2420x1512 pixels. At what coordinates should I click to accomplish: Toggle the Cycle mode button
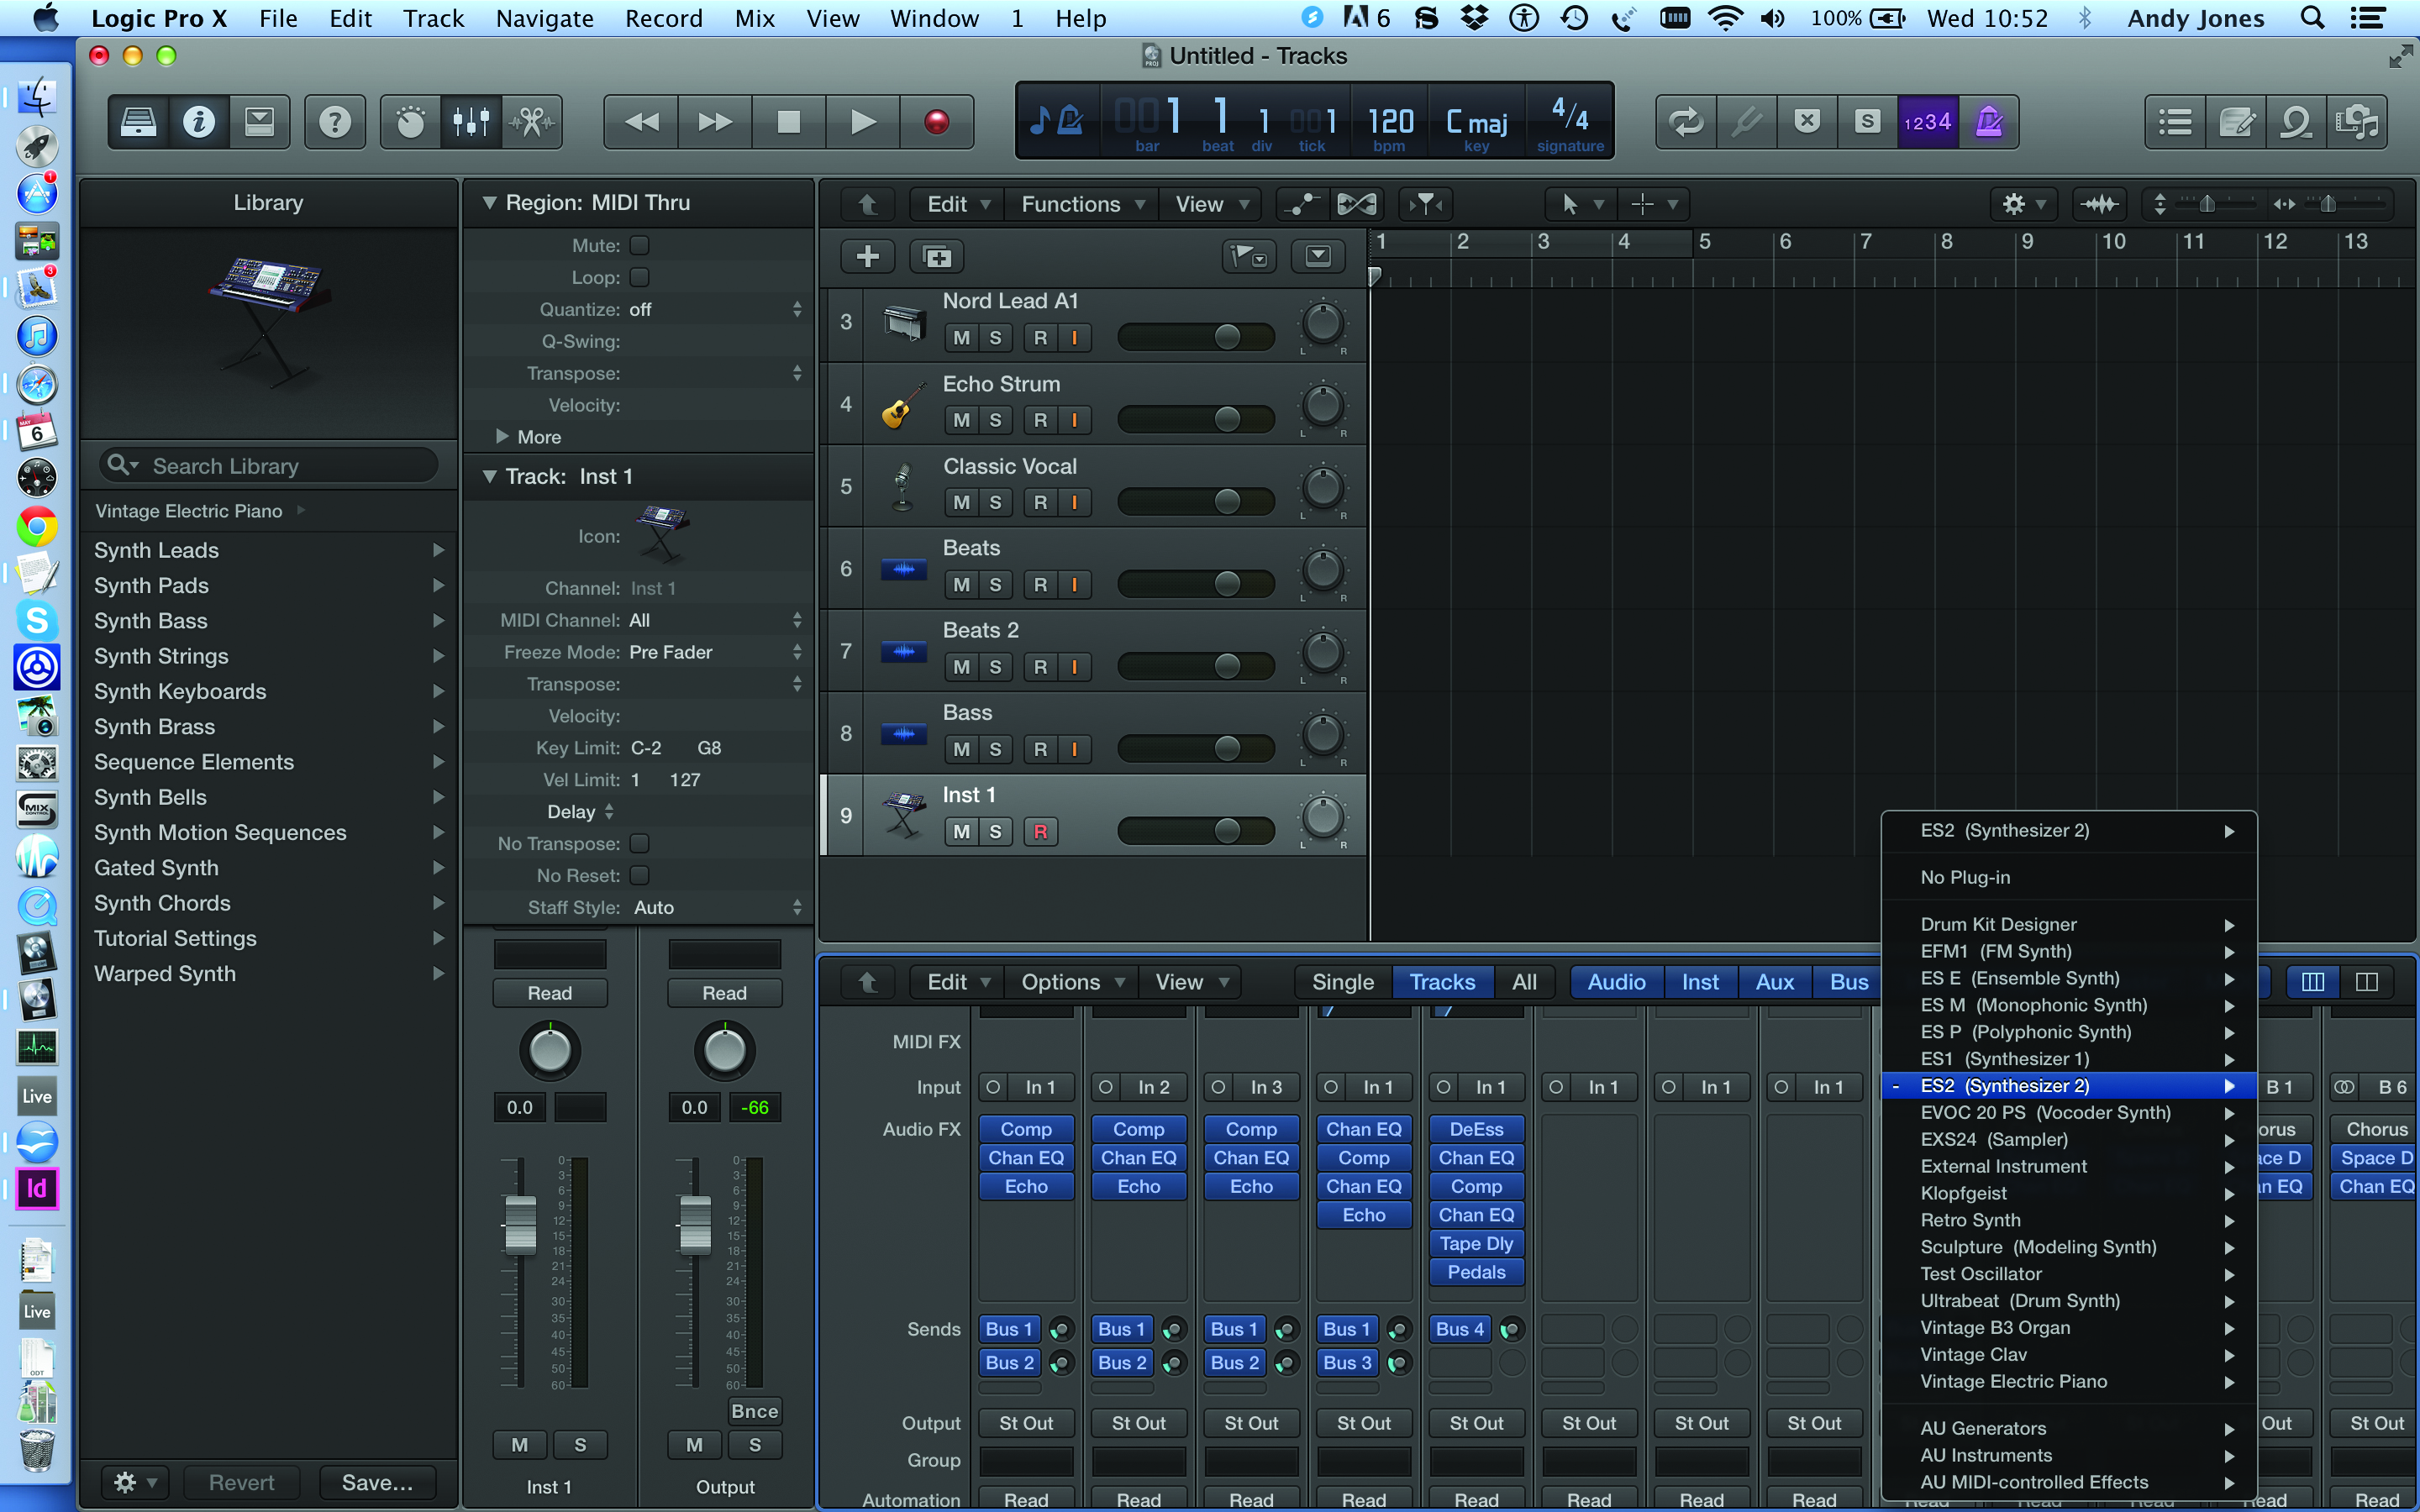tap(1686, 122)
